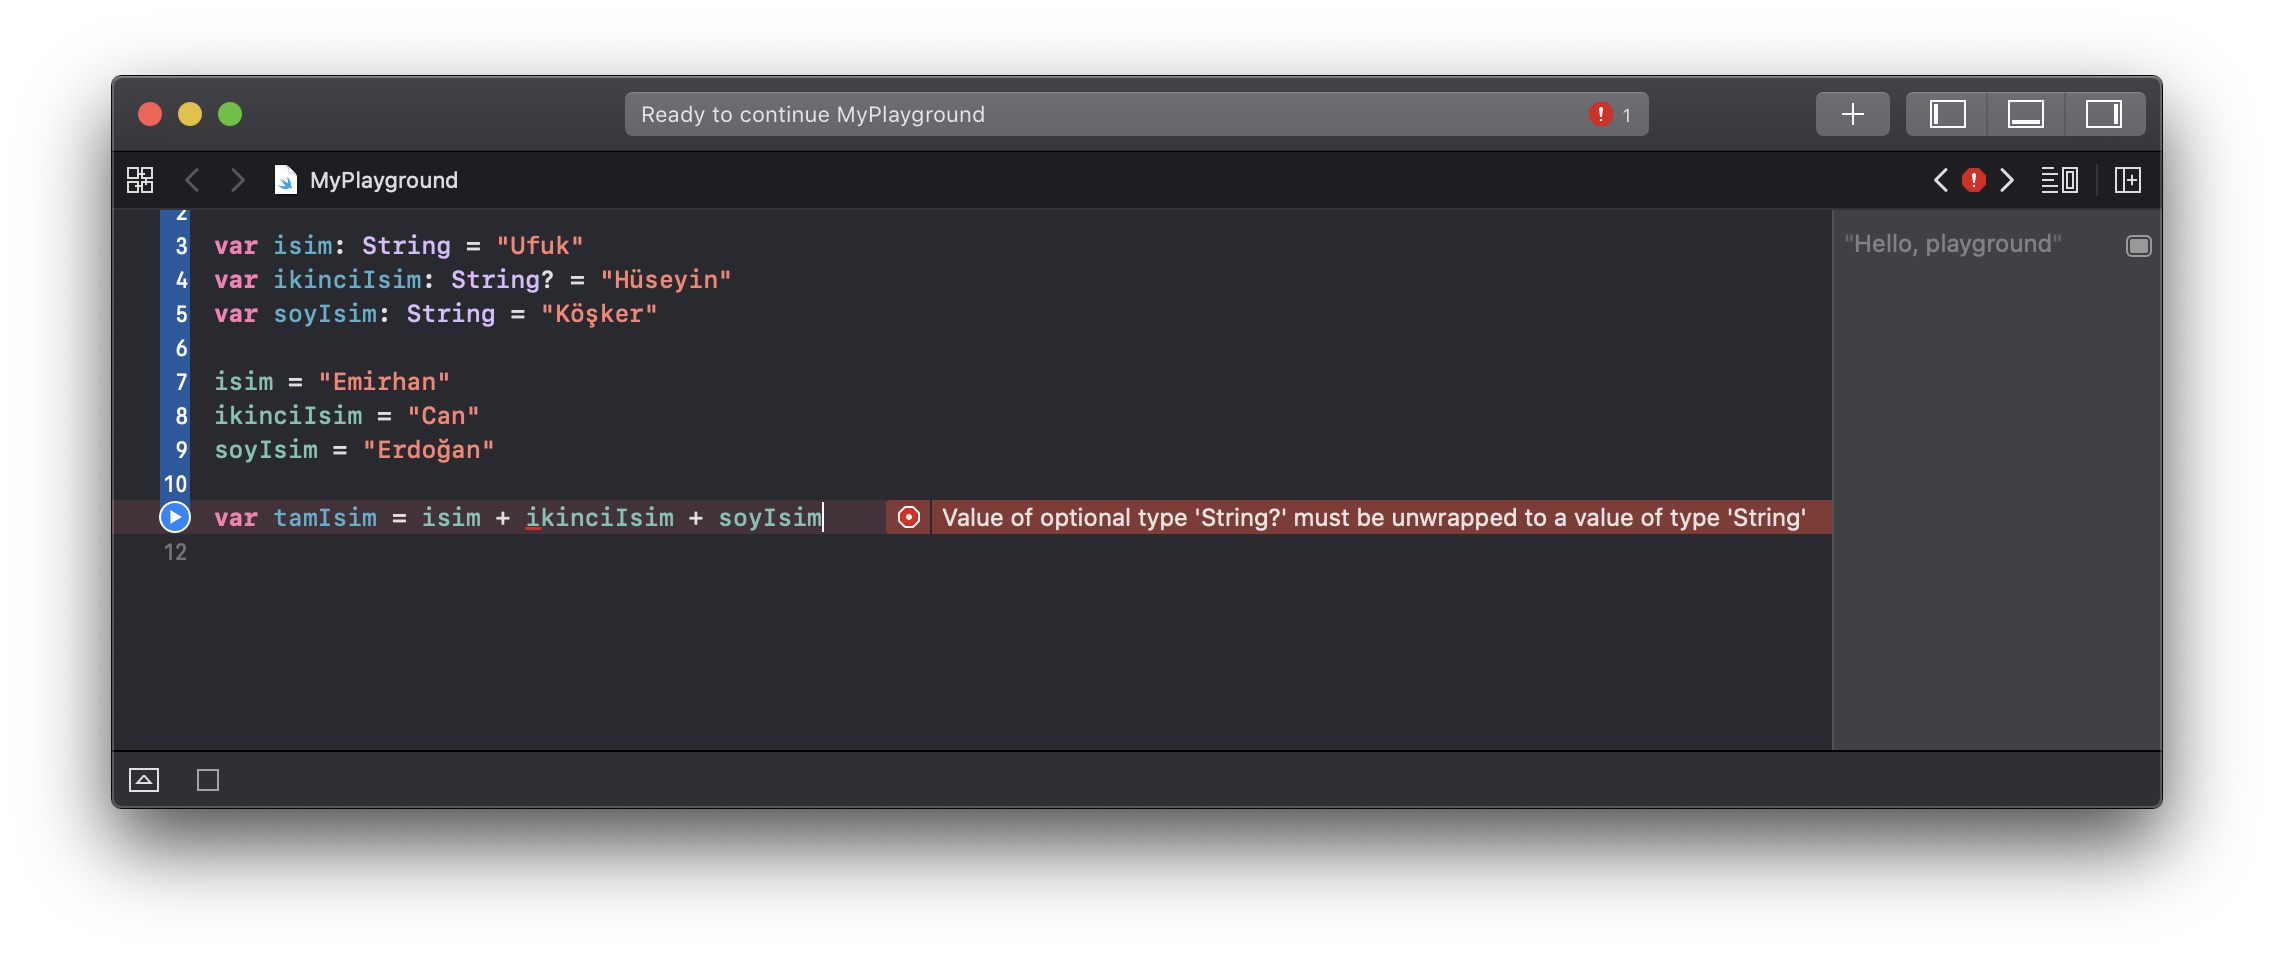Viewport: 2274px width, 956px height.
Task: Click the Library plus button
Action: click(x=1852, y=114)
